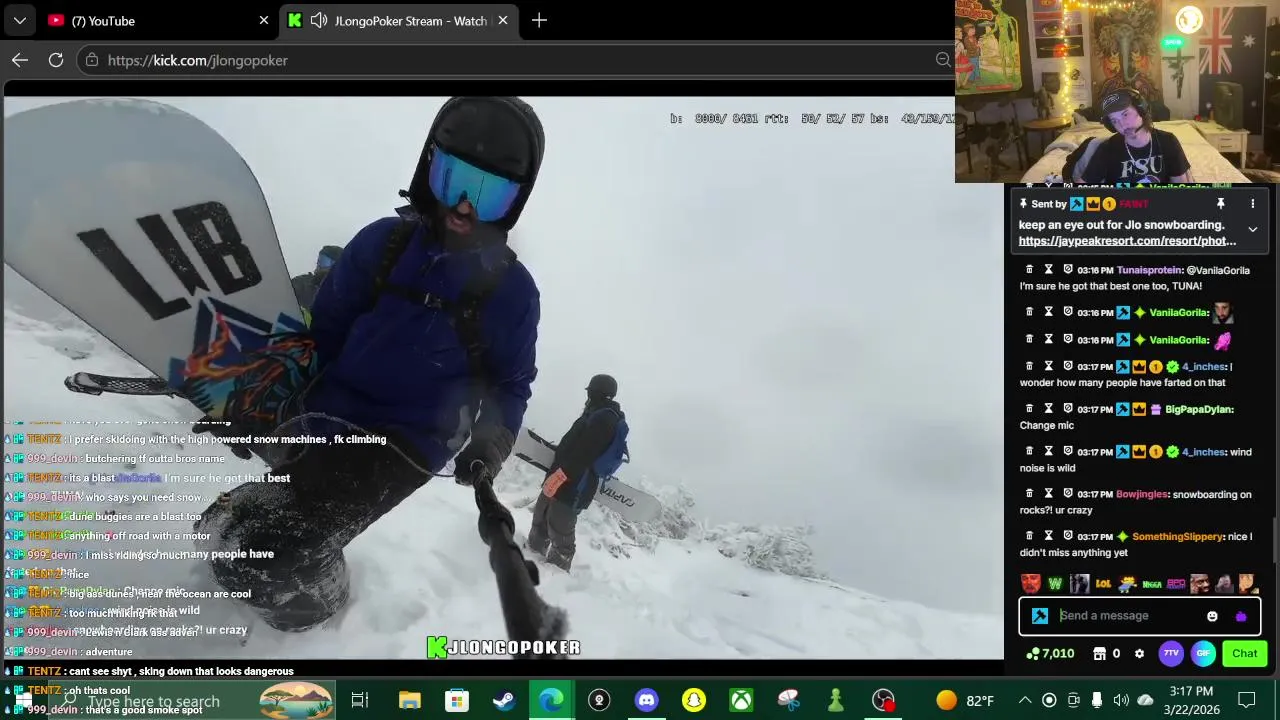
Task: Close the JLongoPoker Stream tab
Action: pyautogui.click(x=503, y=20)
